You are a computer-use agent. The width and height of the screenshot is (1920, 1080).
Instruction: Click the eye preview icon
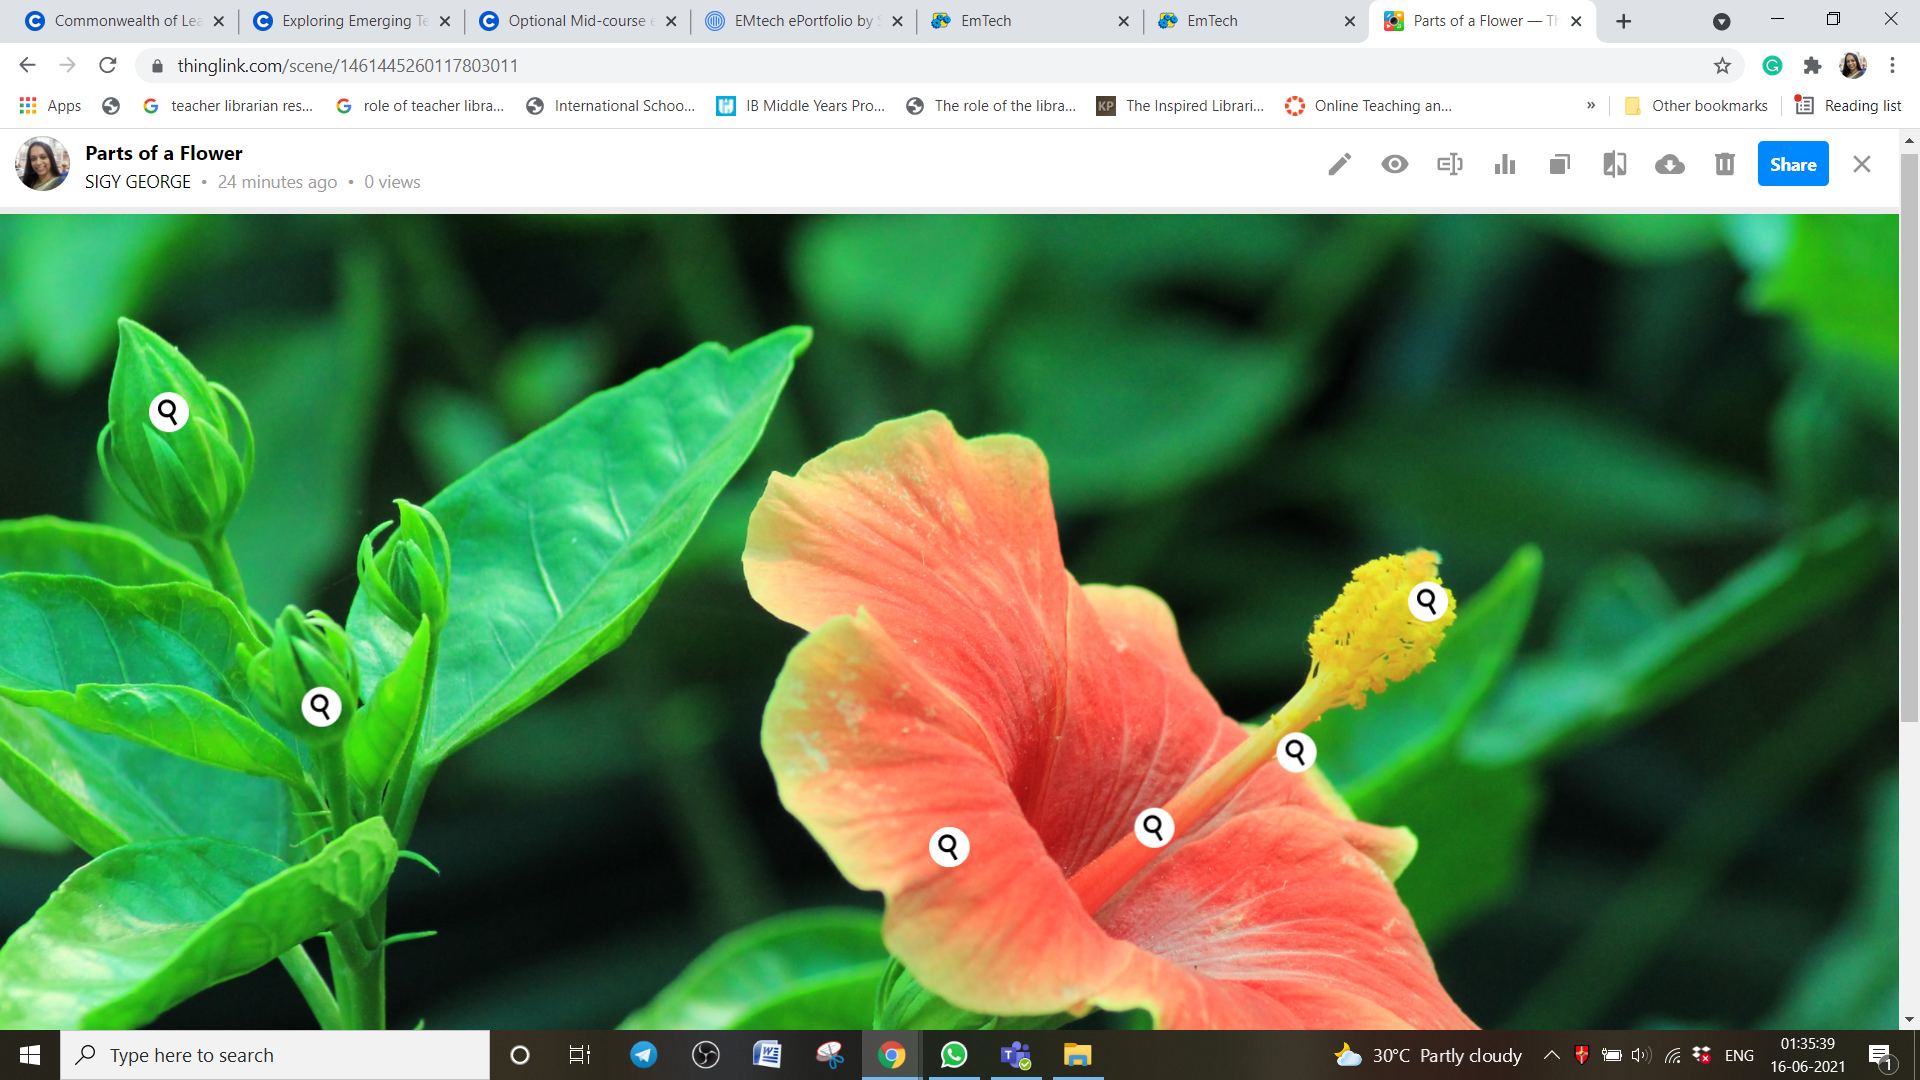tap(1395, 165)
